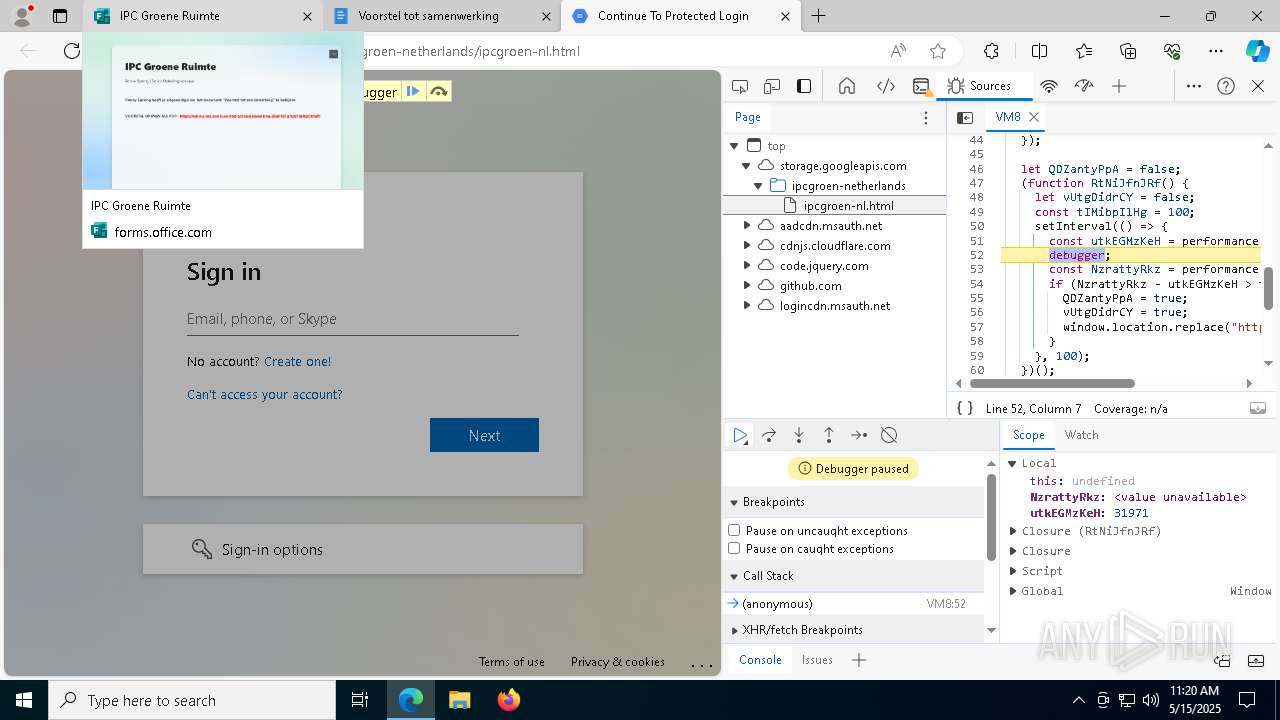Open the Console tab in Quick View

[760, 660]
